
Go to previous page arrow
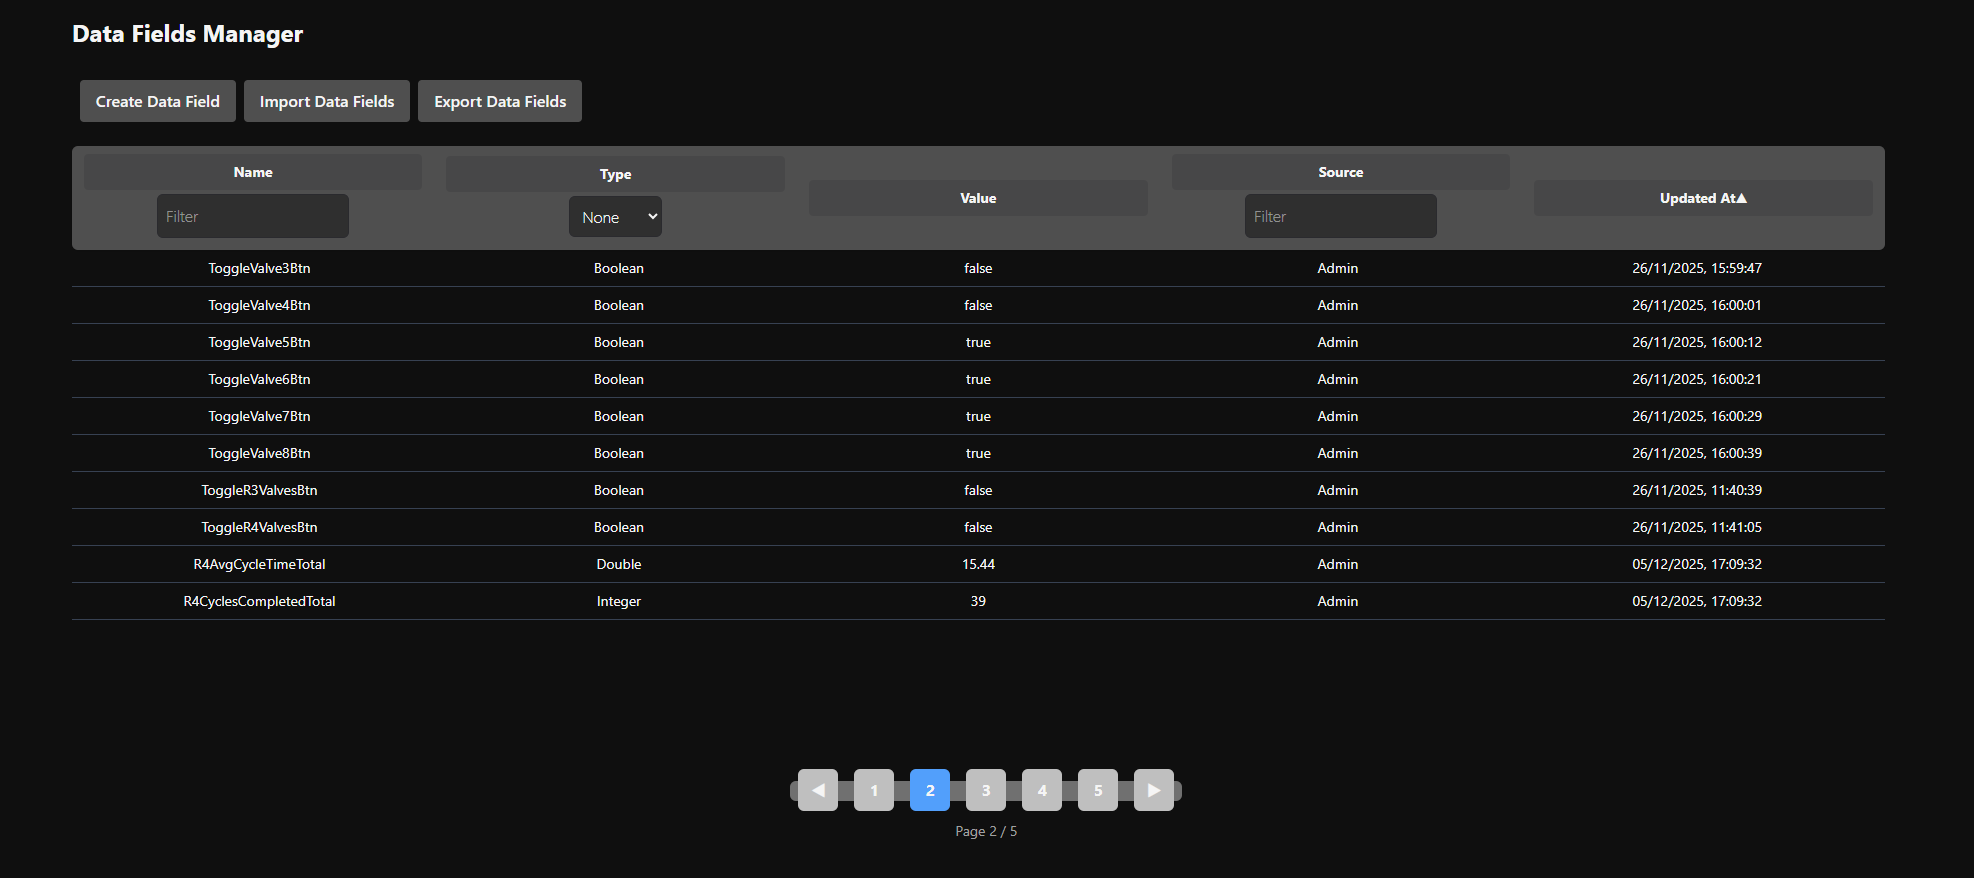click(817, 790)
